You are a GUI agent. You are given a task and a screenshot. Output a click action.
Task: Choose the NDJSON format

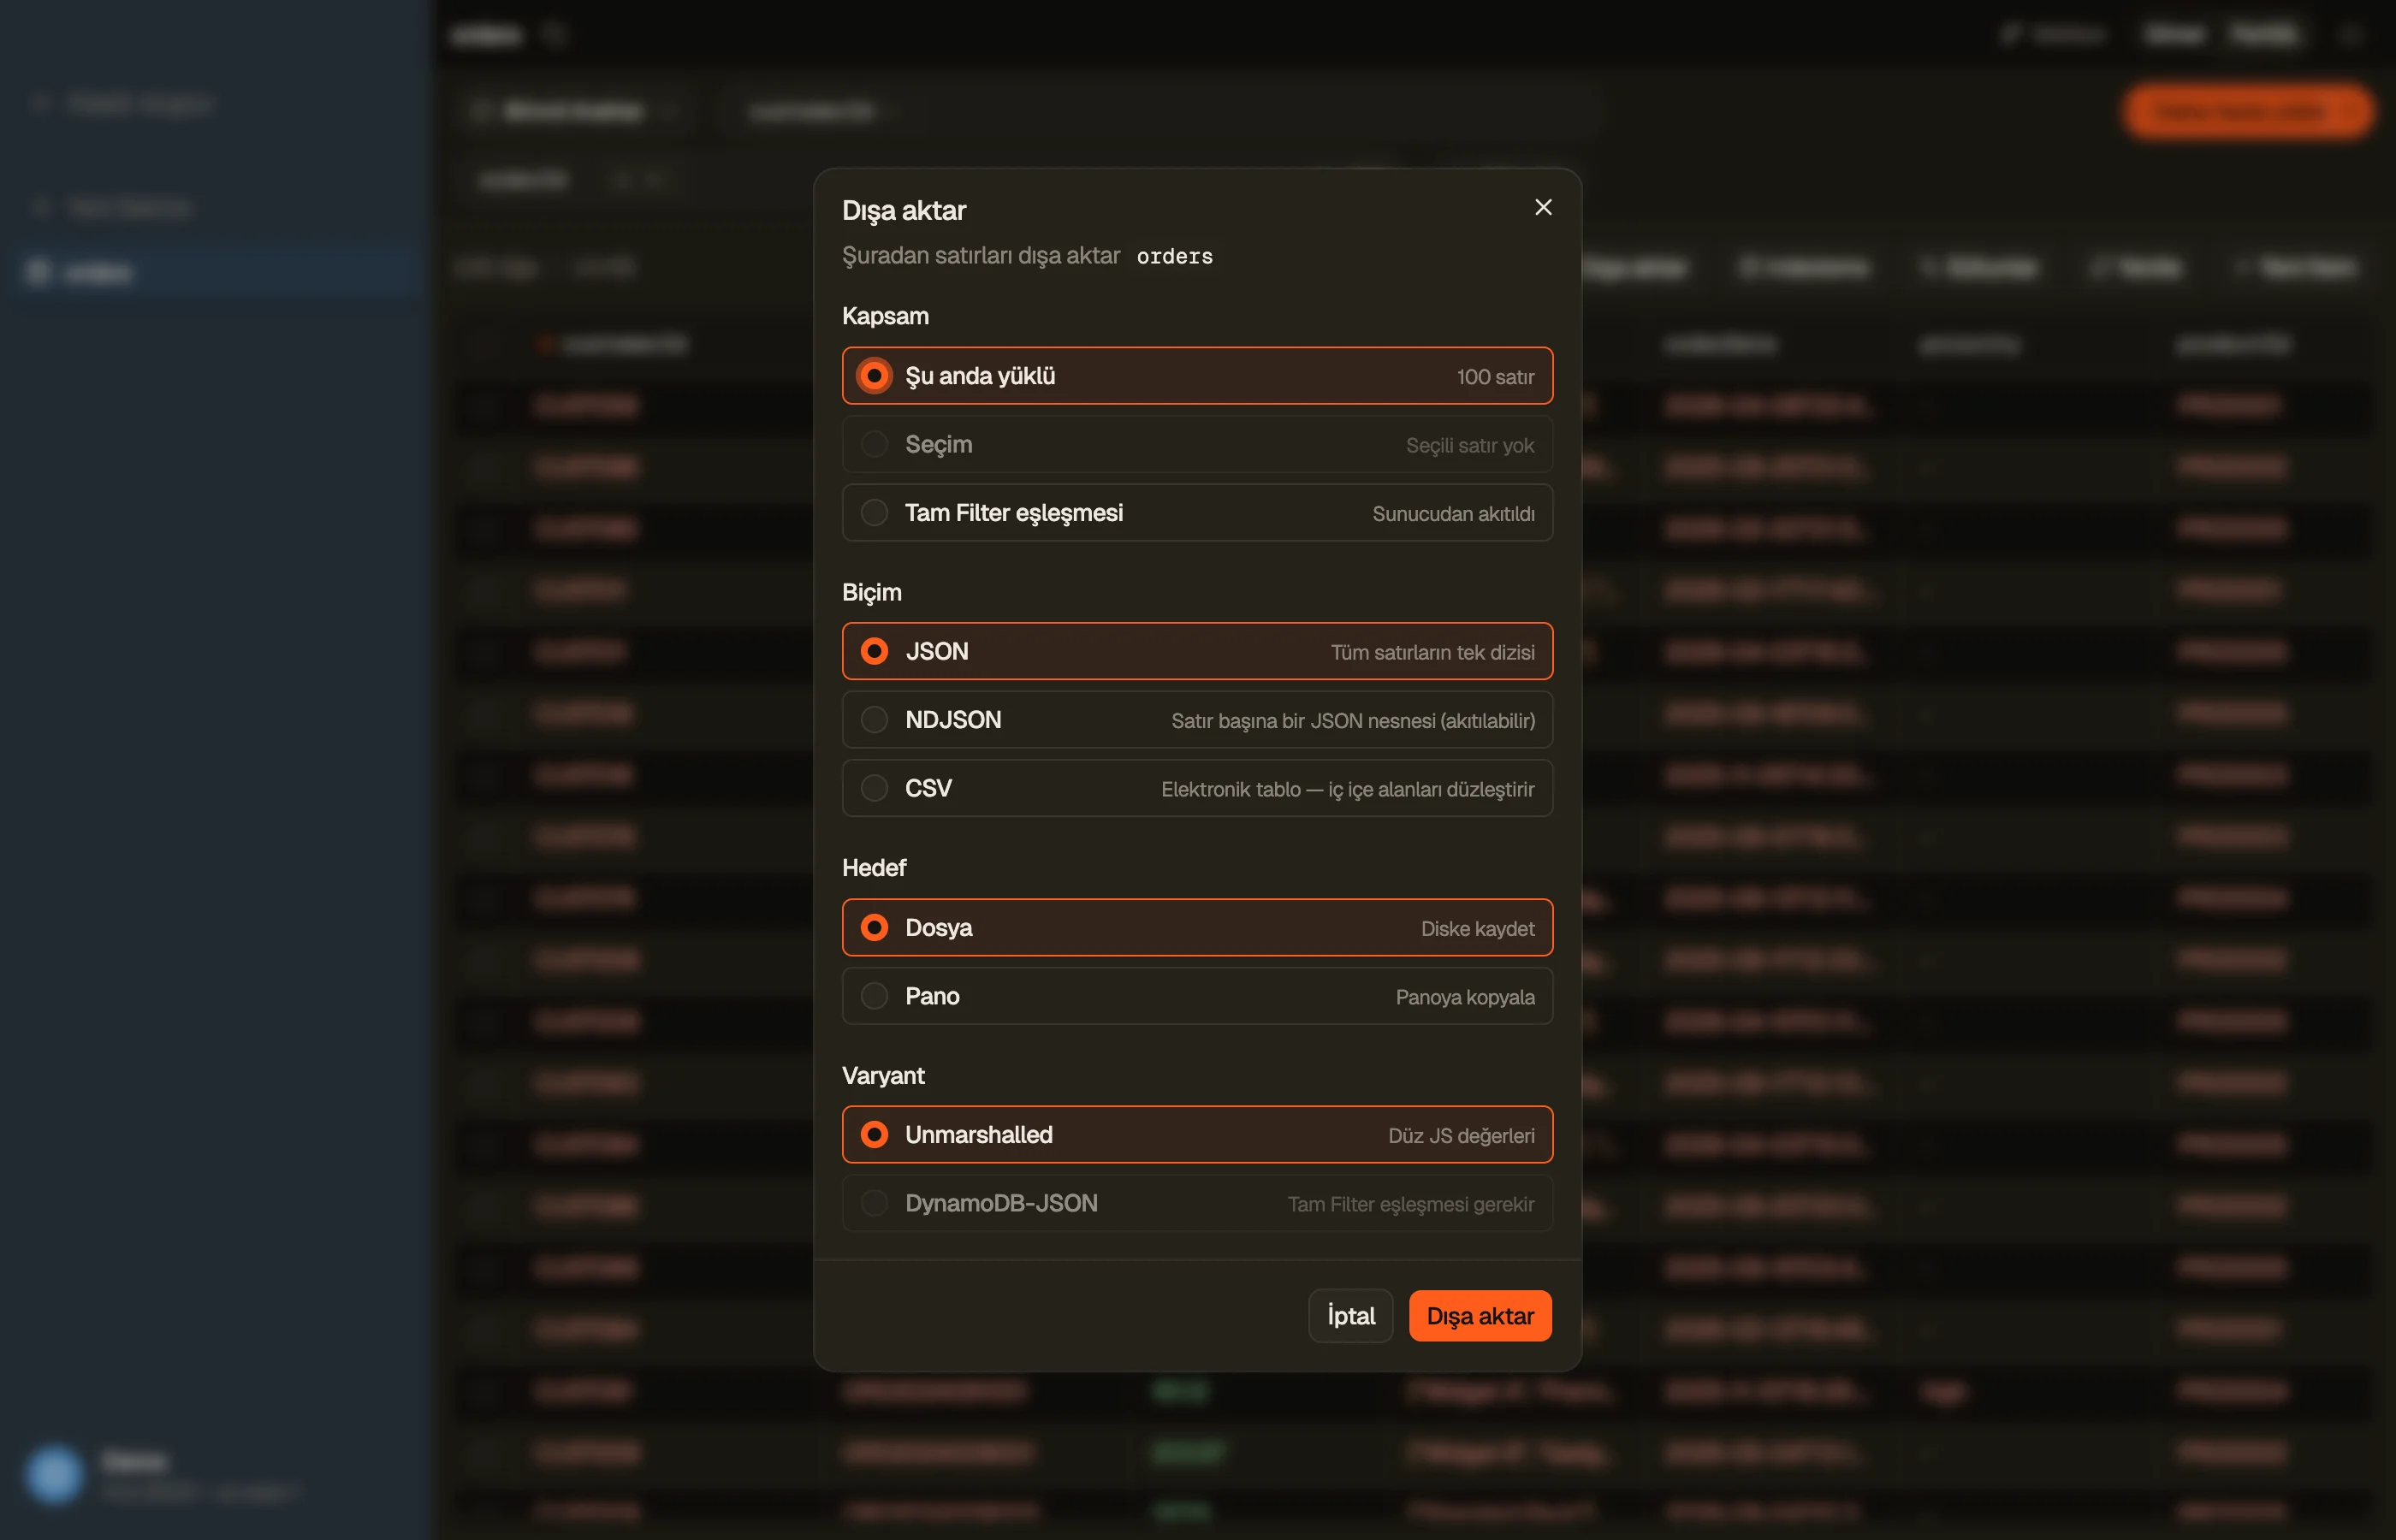point(1197,720)
